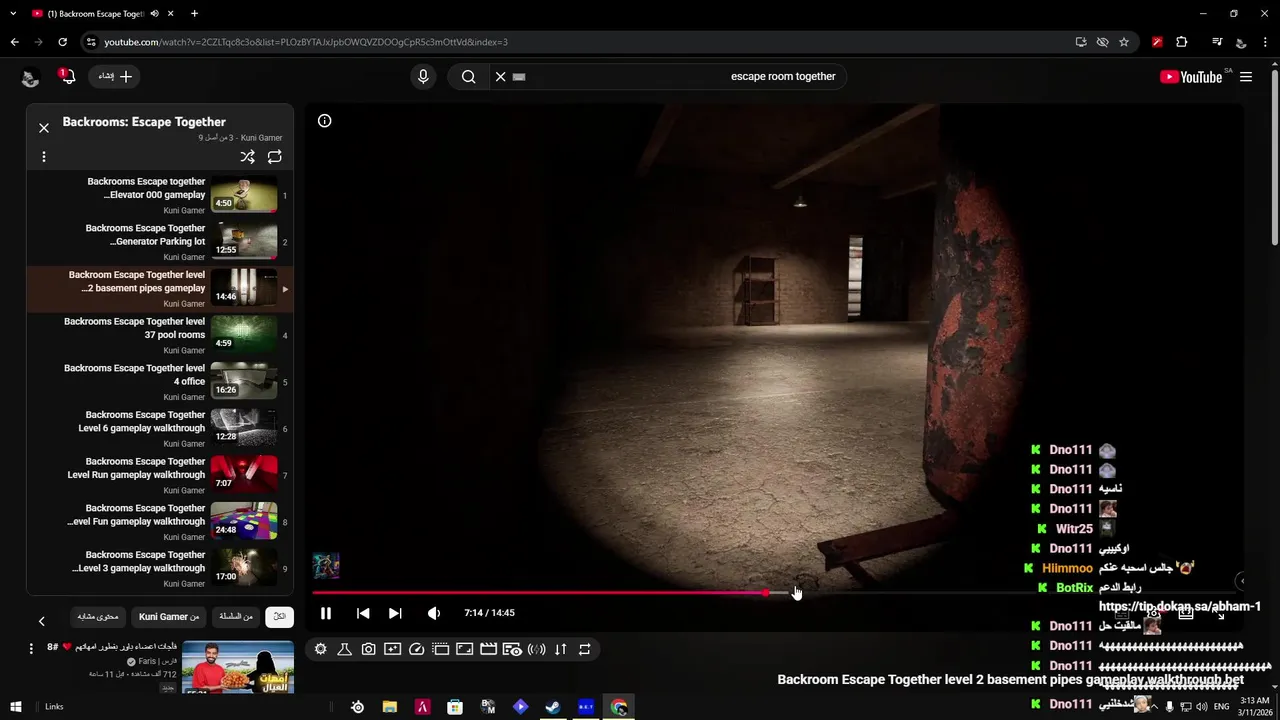Open the YouTube guide hamburger menu
Screen dimensions: 1280x720
point(1246,77)
